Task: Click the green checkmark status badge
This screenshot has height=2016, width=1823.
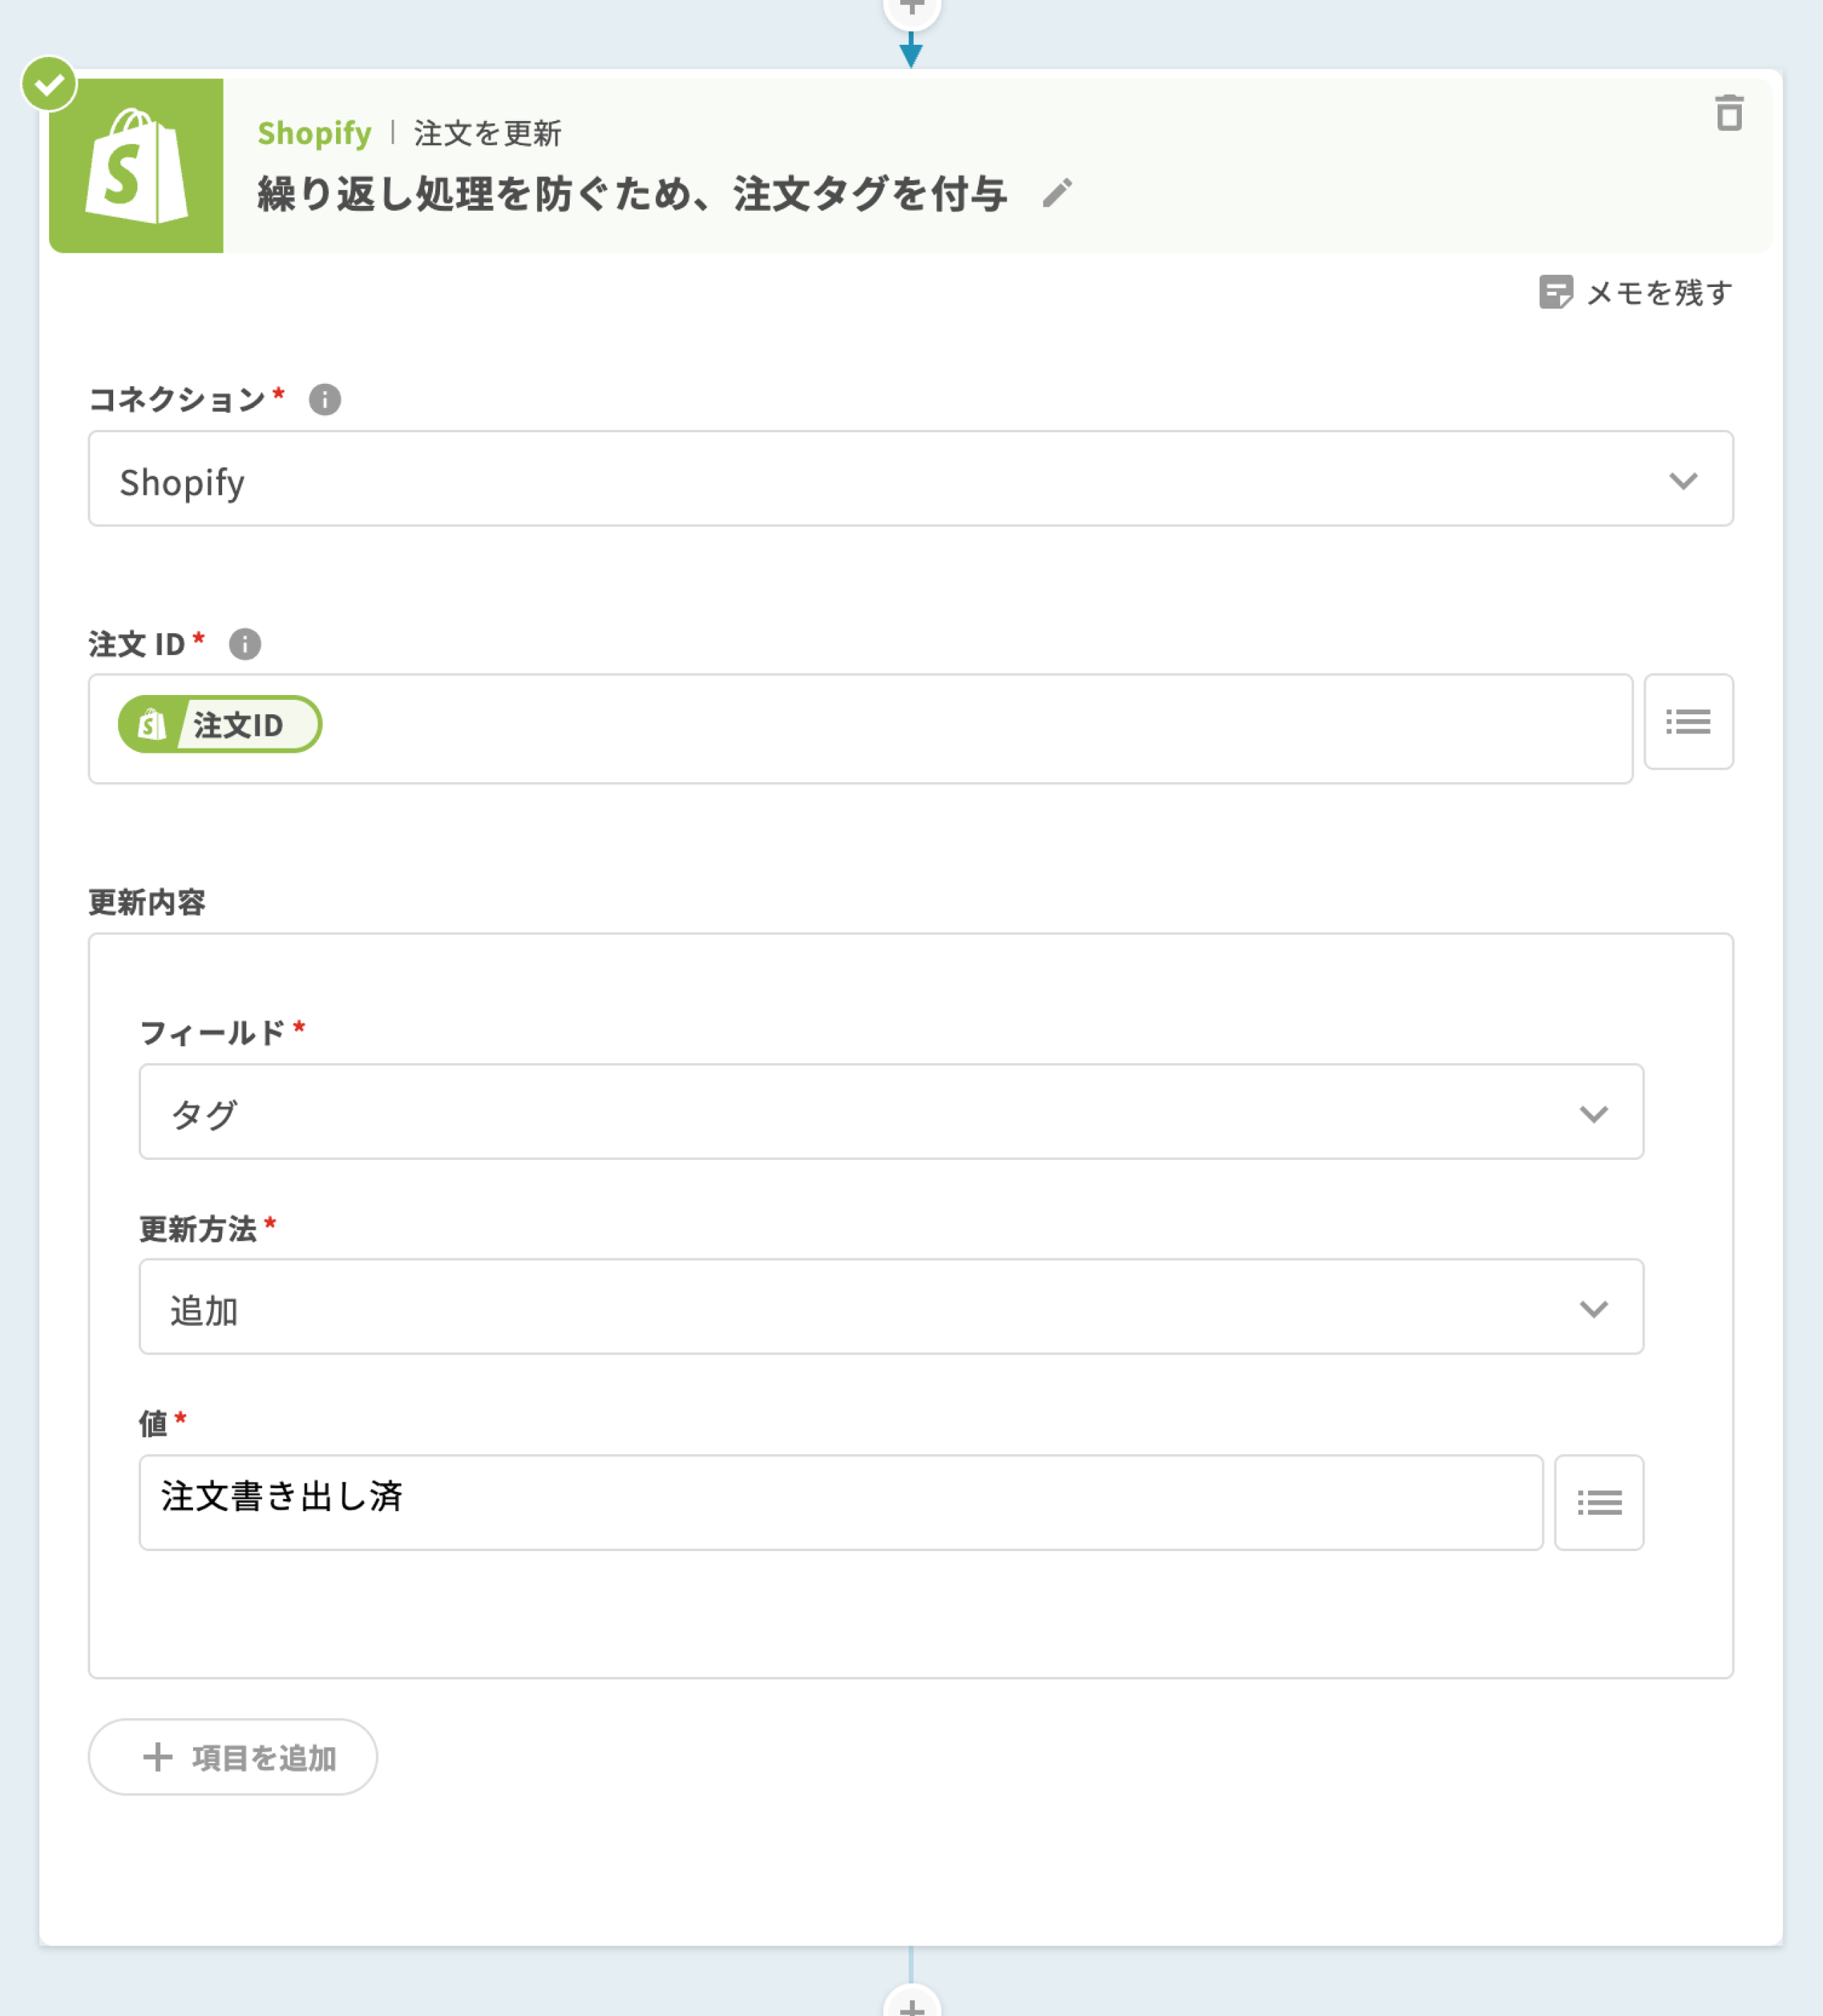Action: coord(49,84)
